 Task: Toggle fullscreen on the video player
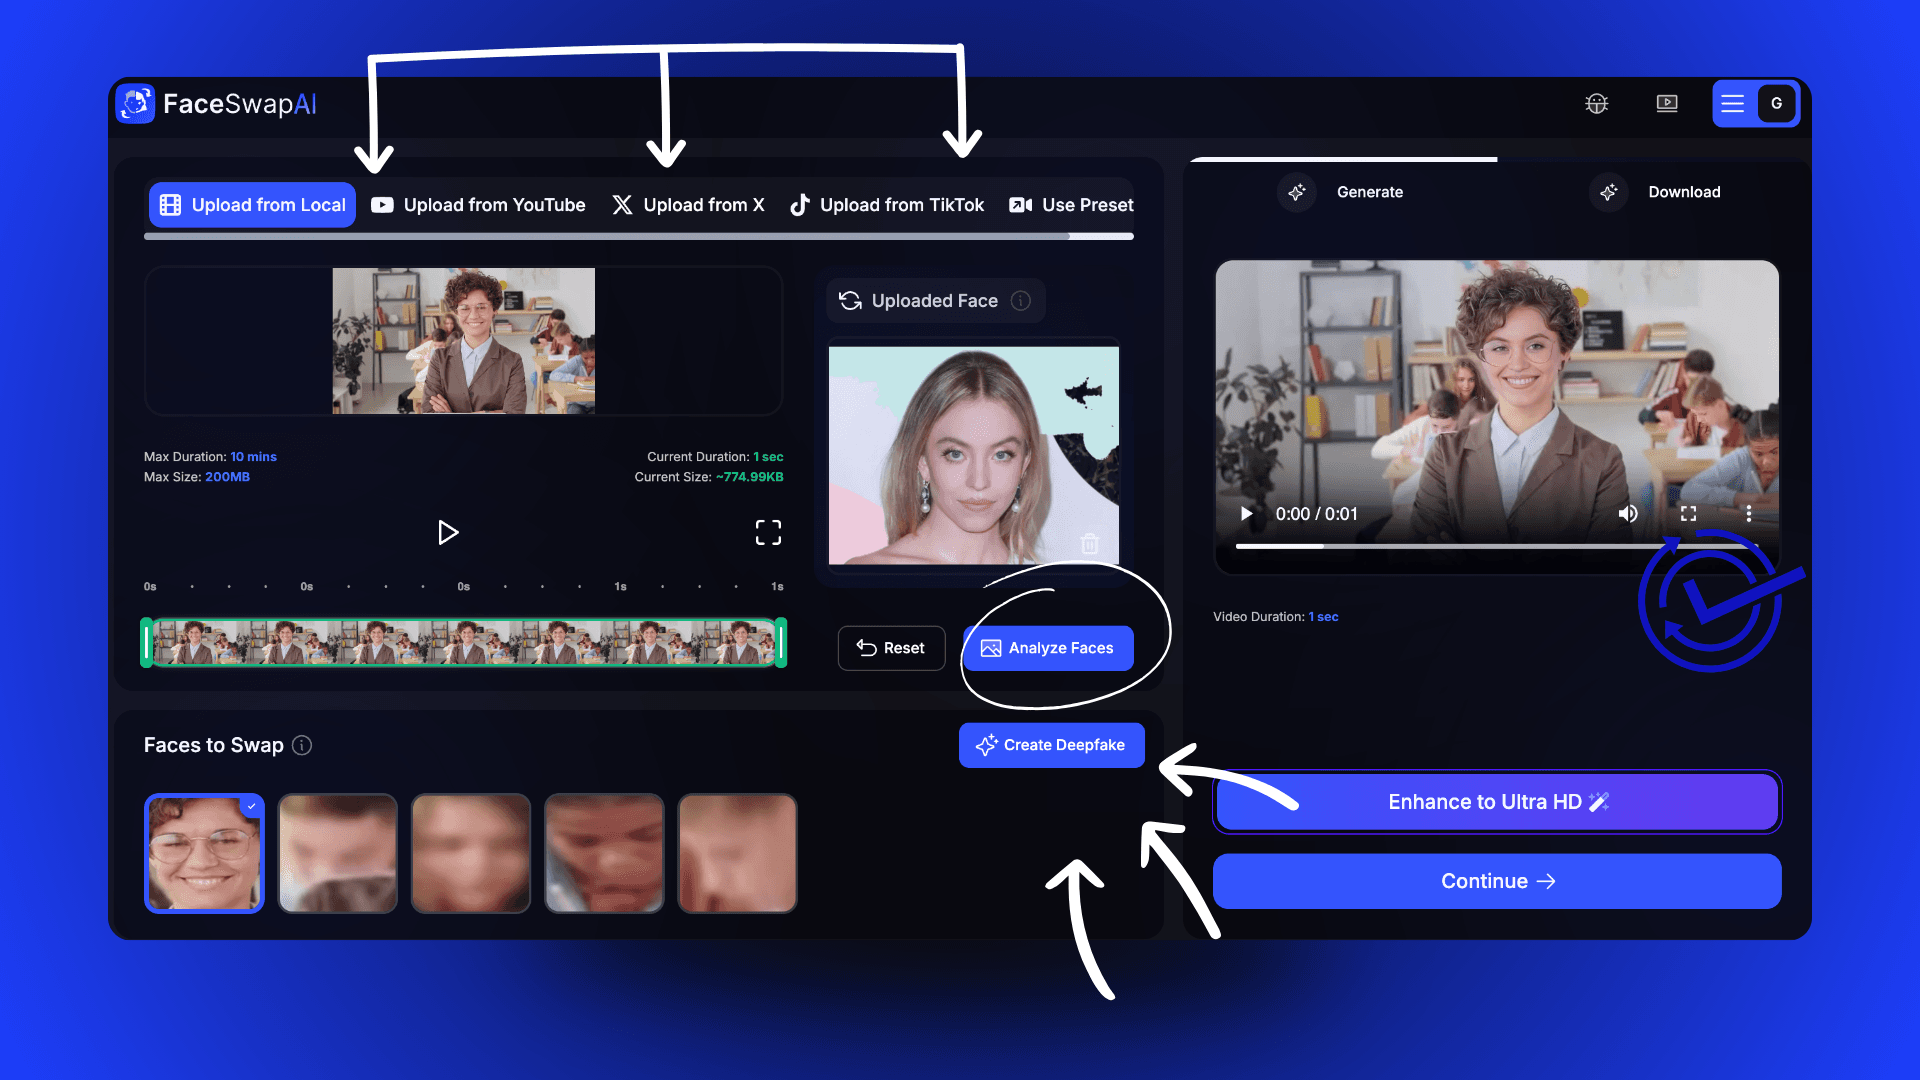[1689, 513]
